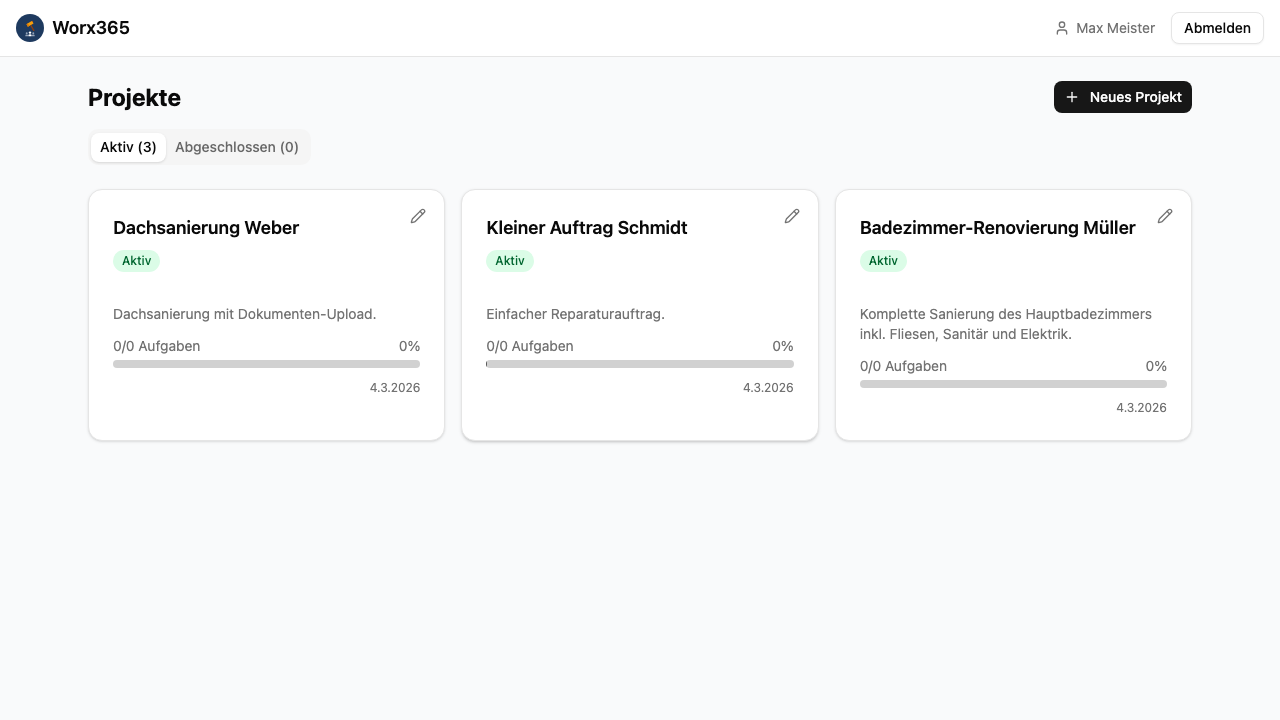This screenshot has height=720, width=1280.
Task: Click progress bar of Kleiner Auftrag Schmidt
Action: (640, 364)
